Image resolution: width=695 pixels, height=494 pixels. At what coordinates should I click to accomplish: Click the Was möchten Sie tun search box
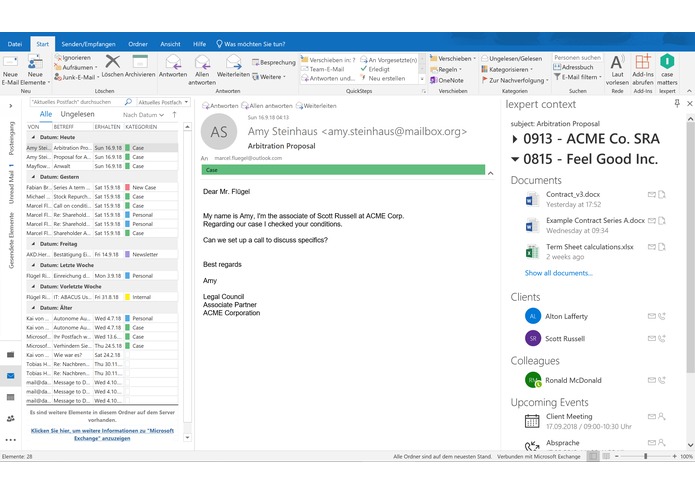(x=250, y=44)
